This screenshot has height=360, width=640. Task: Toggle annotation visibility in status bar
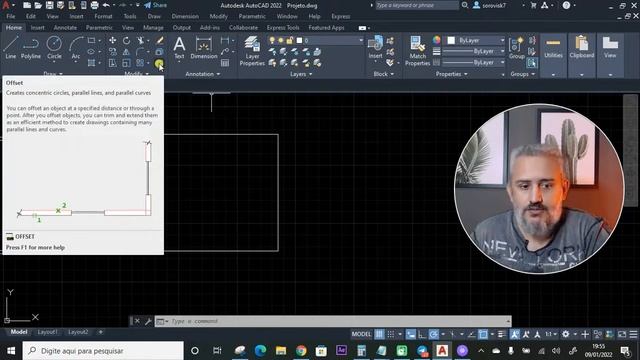coord(515,334)
